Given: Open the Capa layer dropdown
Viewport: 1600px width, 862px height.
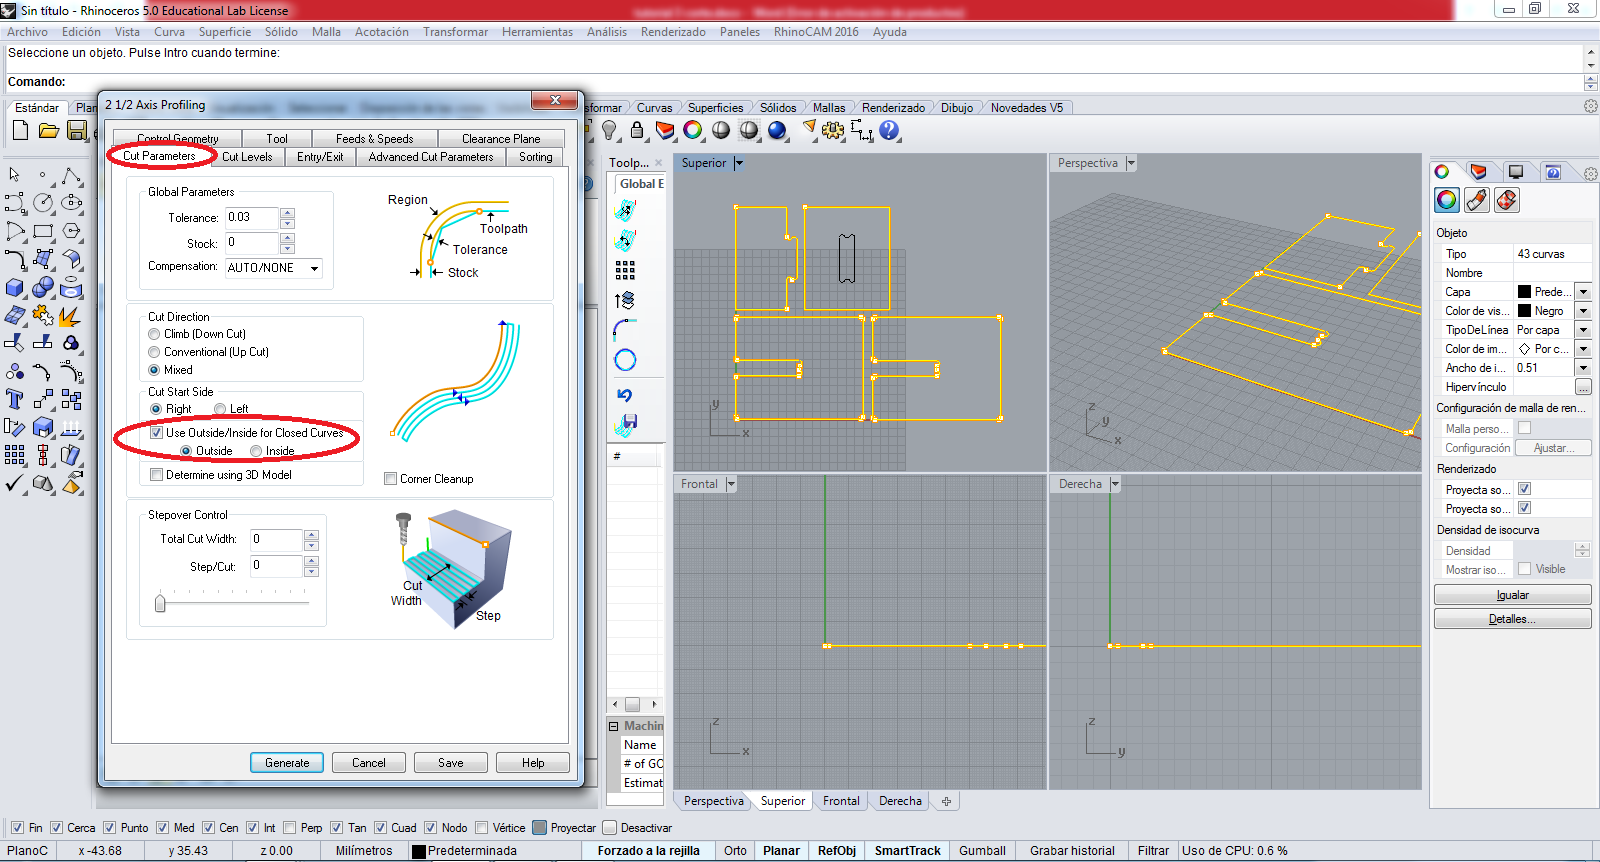Looking at the screenshot, I should (x=1583, y=292).
